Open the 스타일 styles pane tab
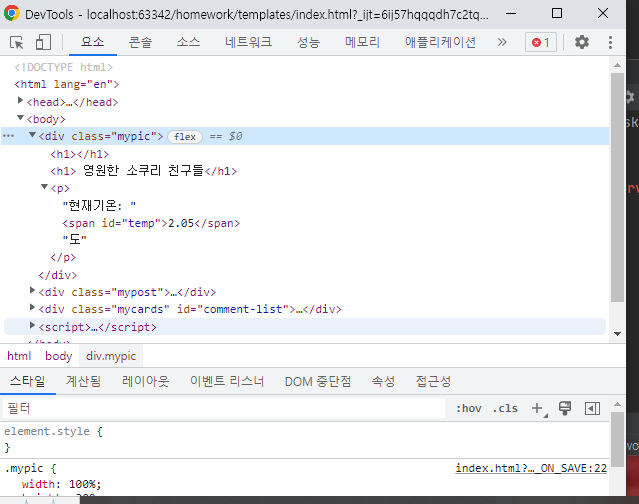This screenshot has width=639, height=504. (x=28, y=381)
